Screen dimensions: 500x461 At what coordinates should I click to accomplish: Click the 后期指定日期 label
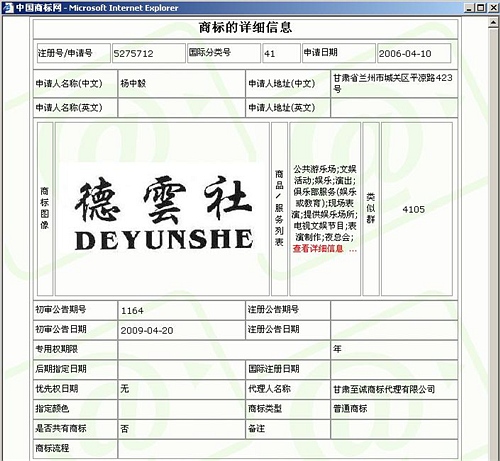tap(61, 369)
